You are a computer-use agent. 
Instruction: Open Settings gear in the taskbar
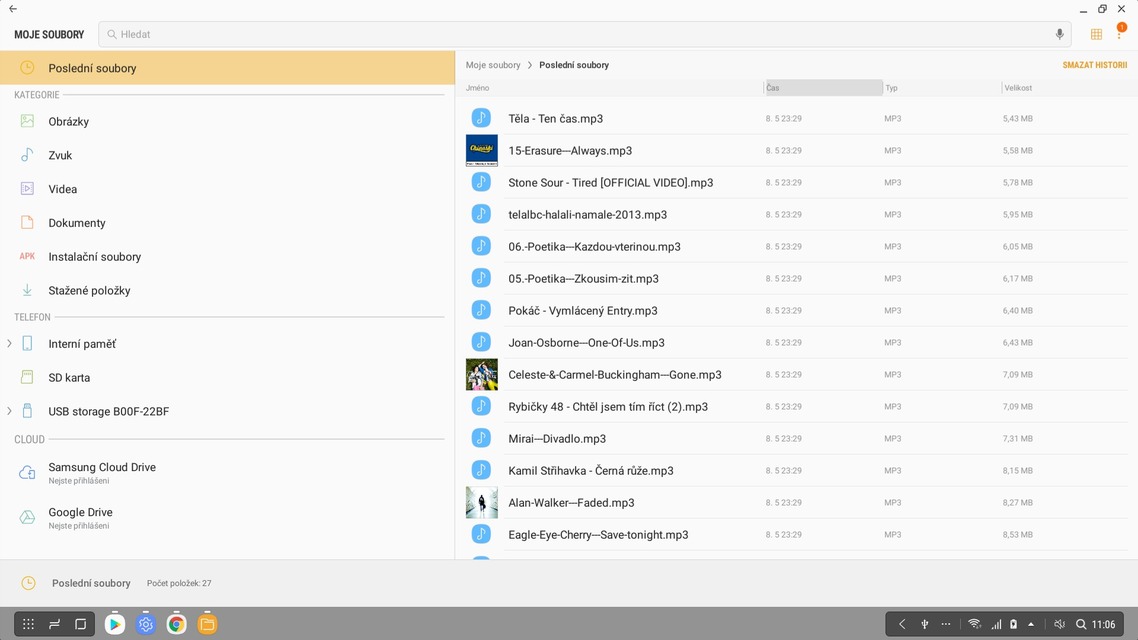click(146, 624)
